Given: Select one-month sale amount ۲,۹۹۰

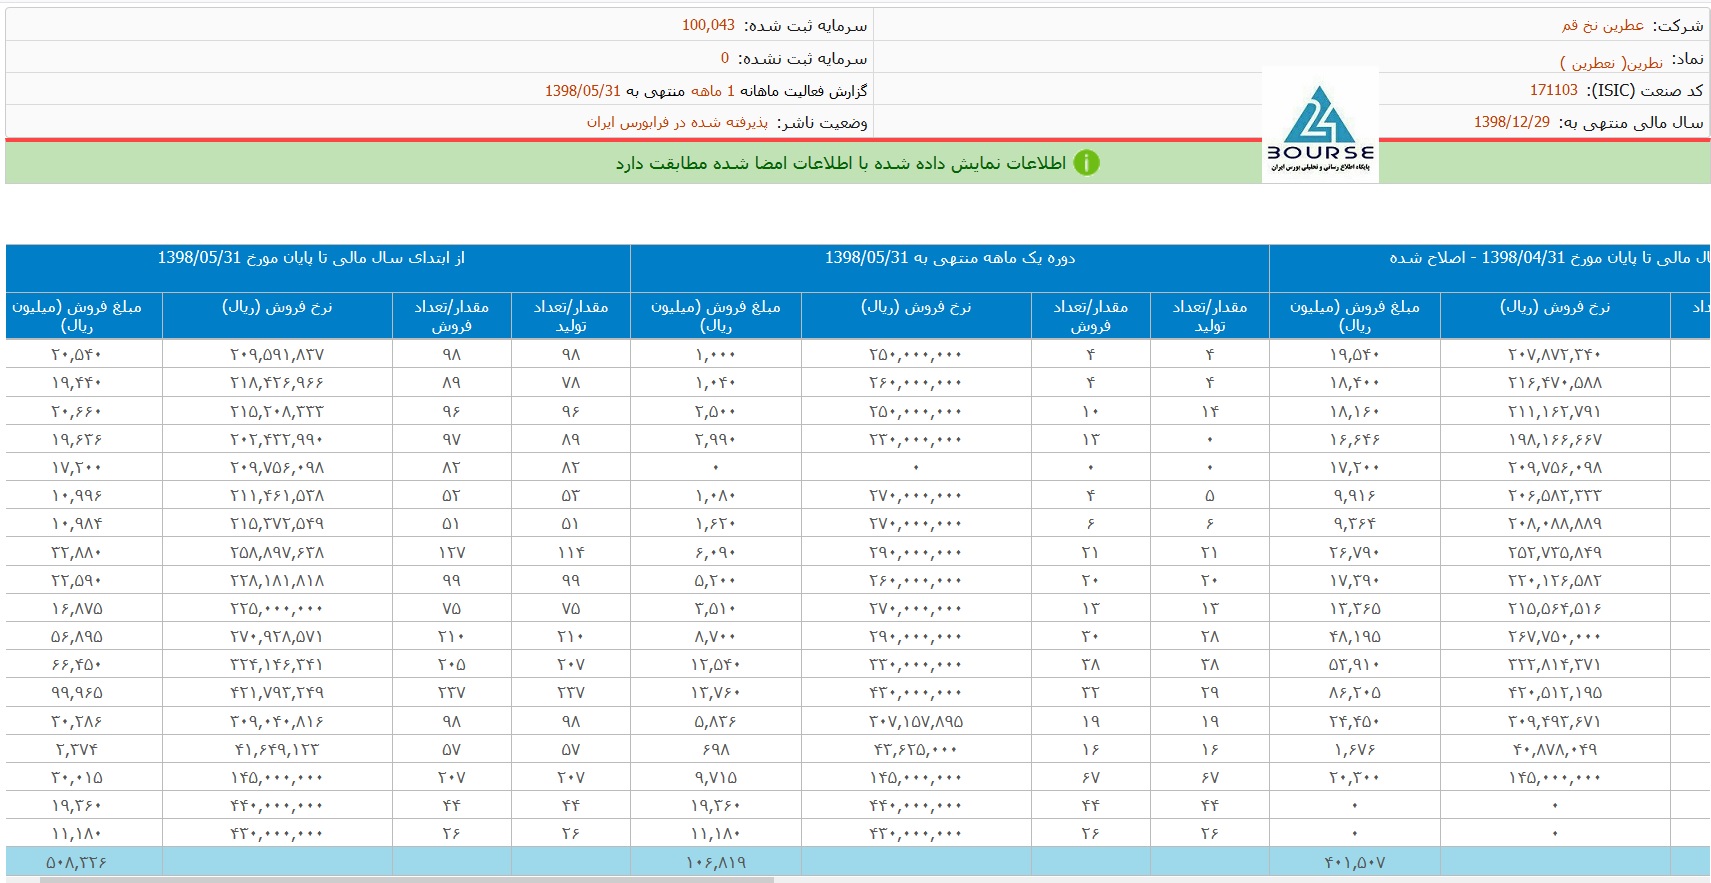Looking at the screenshot, I should (716, 439).
